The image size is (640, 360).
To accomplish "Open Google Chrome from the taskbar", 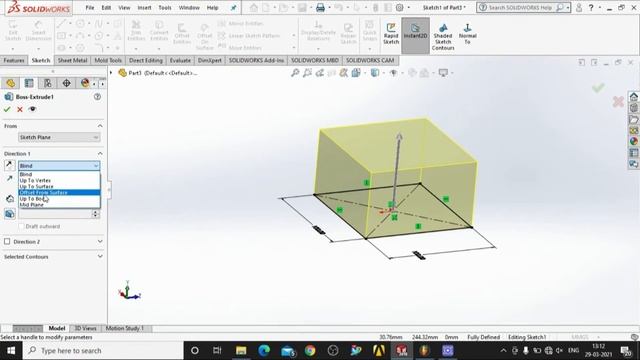I will pyautogui.click(x=310, y=351).
